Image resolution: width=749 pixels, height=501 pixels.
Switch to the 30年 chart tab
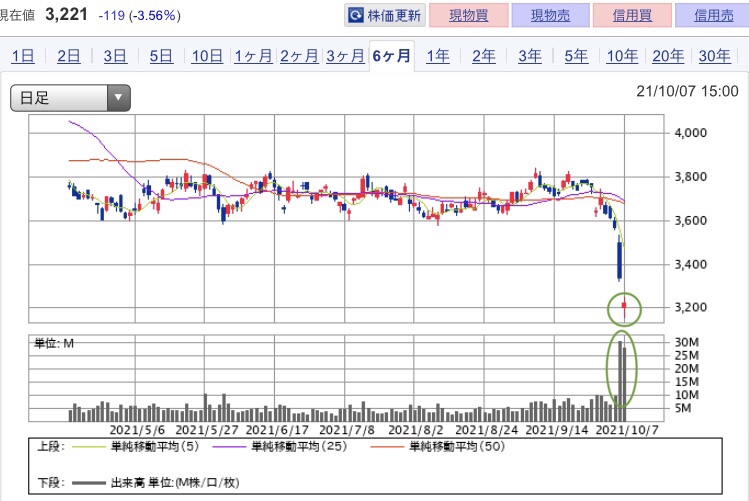[x=714, y=56]
